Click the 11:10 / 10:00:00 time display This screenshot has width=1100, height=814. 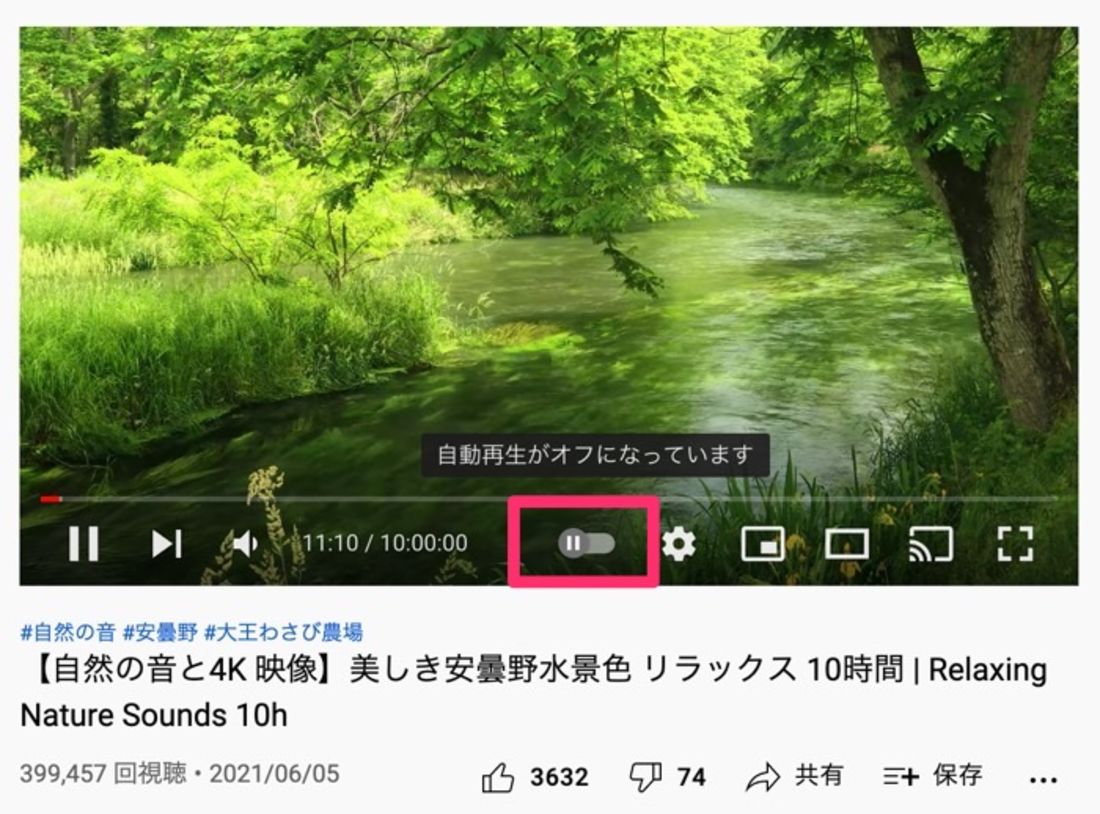(x=385, y=543)
